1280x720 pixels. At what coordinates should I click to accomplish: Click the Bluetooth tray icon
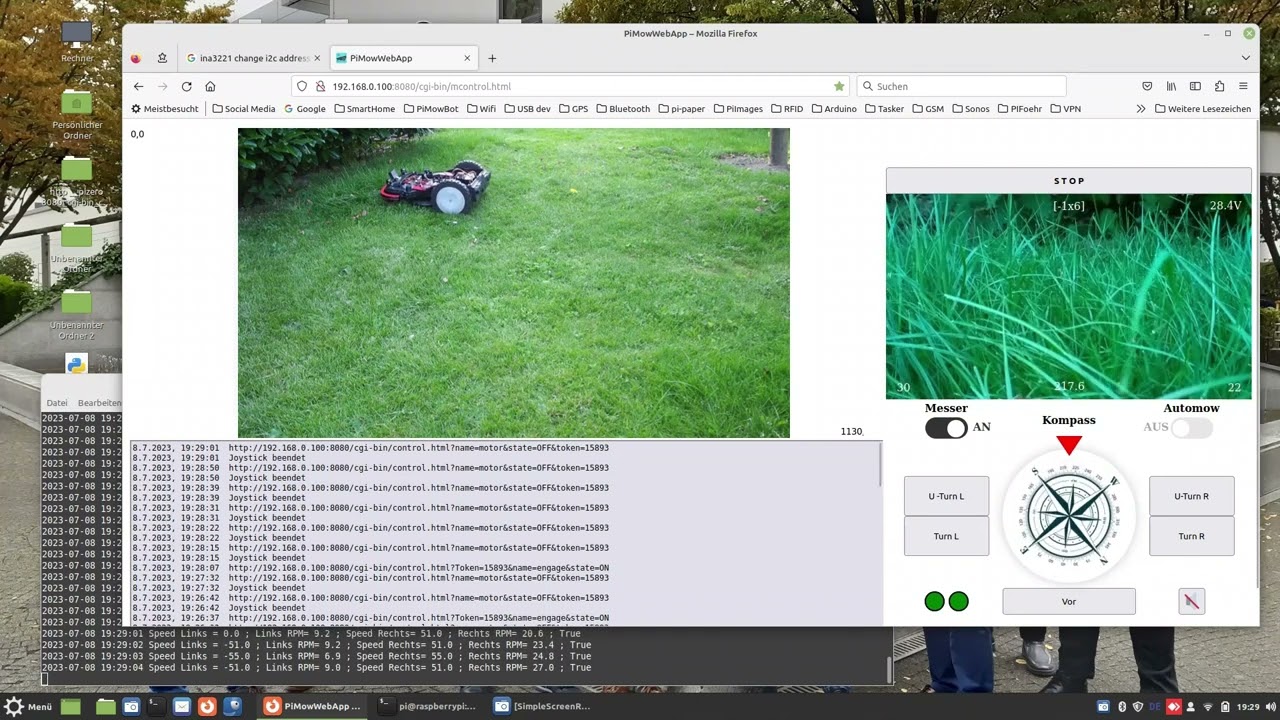pos(1121,706)
